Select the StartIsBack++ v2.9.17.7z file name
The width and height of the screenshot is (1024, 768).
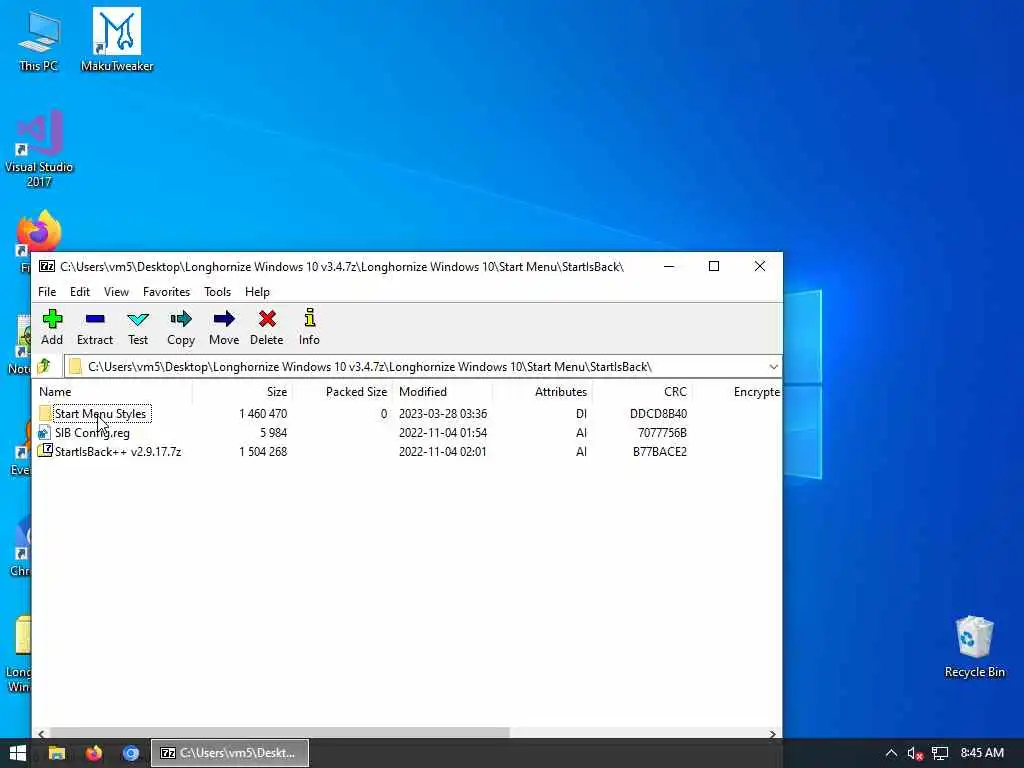click(x=118, y=451)
